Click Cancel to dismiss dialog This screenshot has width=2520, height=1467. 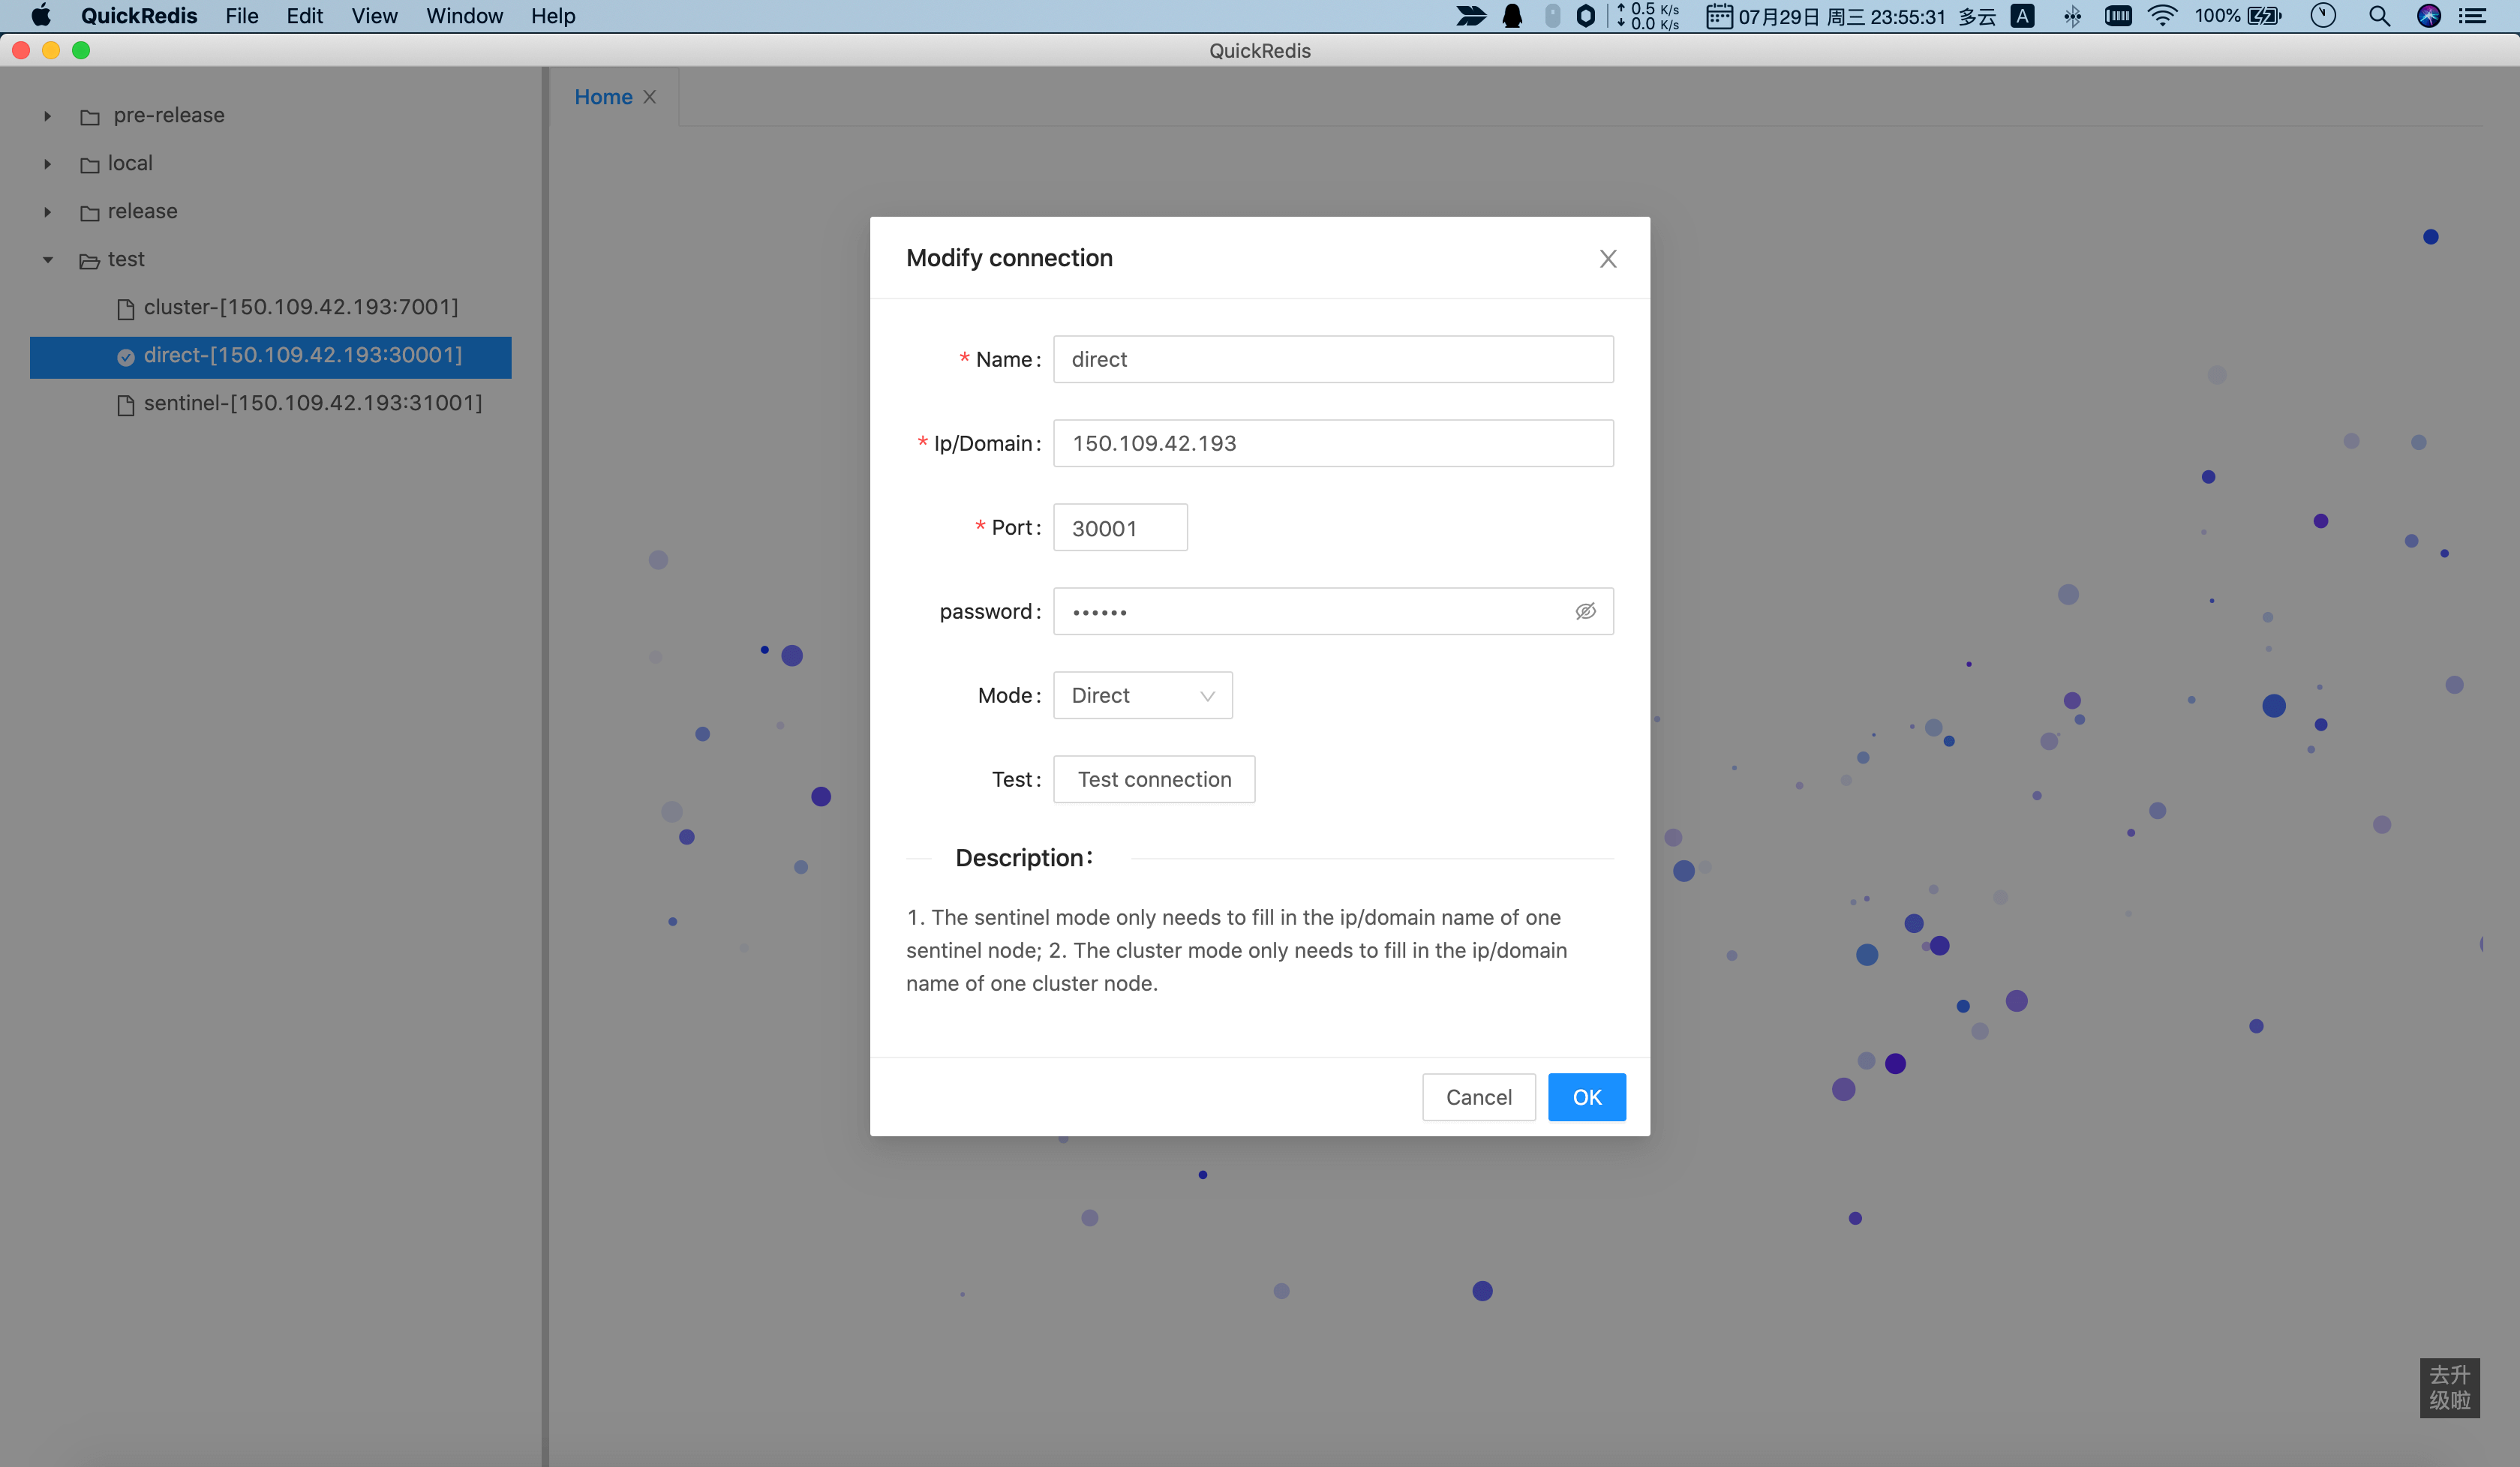(1479, 1095)
